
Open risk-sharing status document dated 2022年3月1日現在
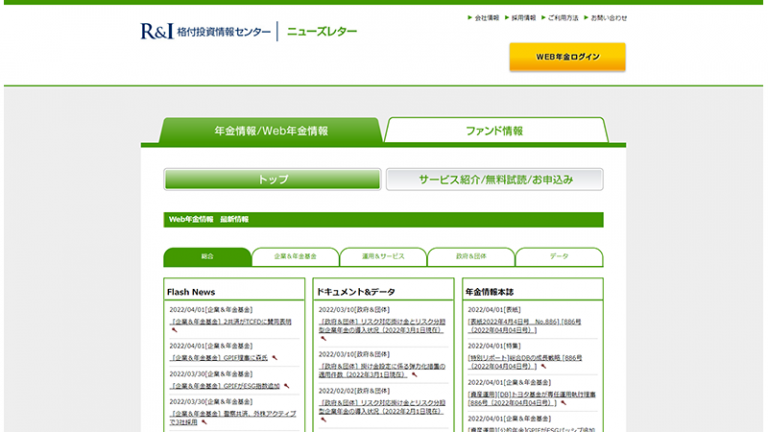382,326
